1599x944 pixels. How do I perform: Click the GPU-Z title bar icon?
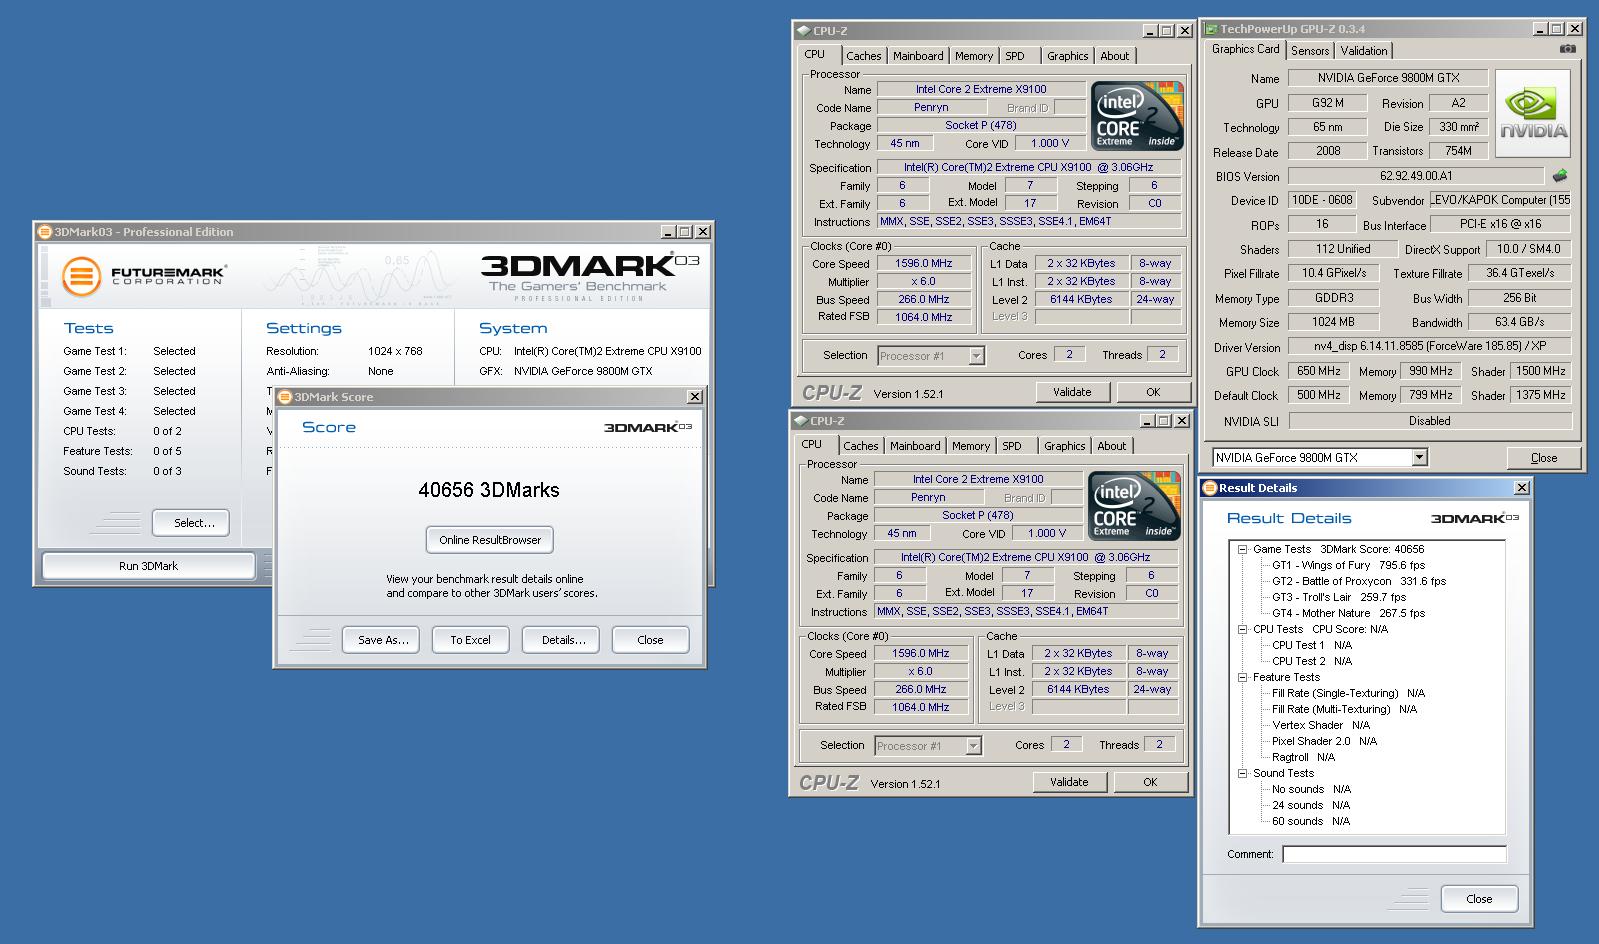1211,30
